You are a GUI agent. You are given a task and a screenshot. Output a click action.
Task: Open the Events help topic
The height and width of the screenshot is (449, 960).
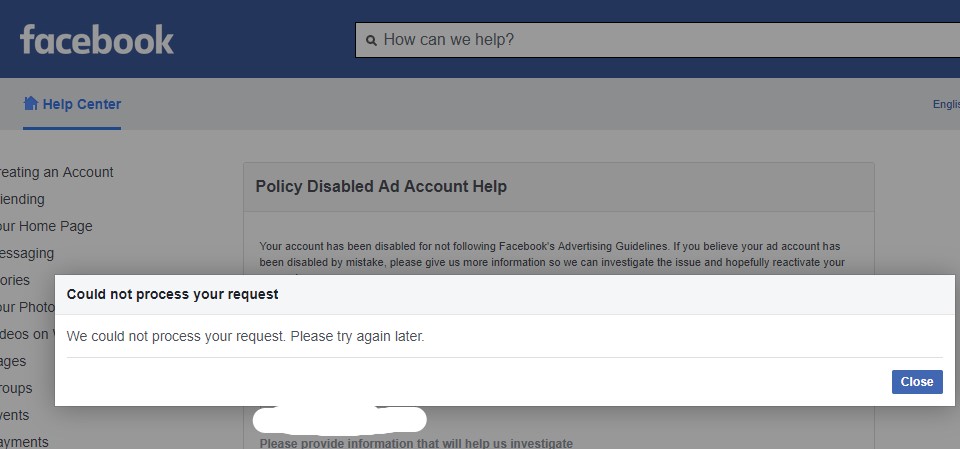[15, 415]
